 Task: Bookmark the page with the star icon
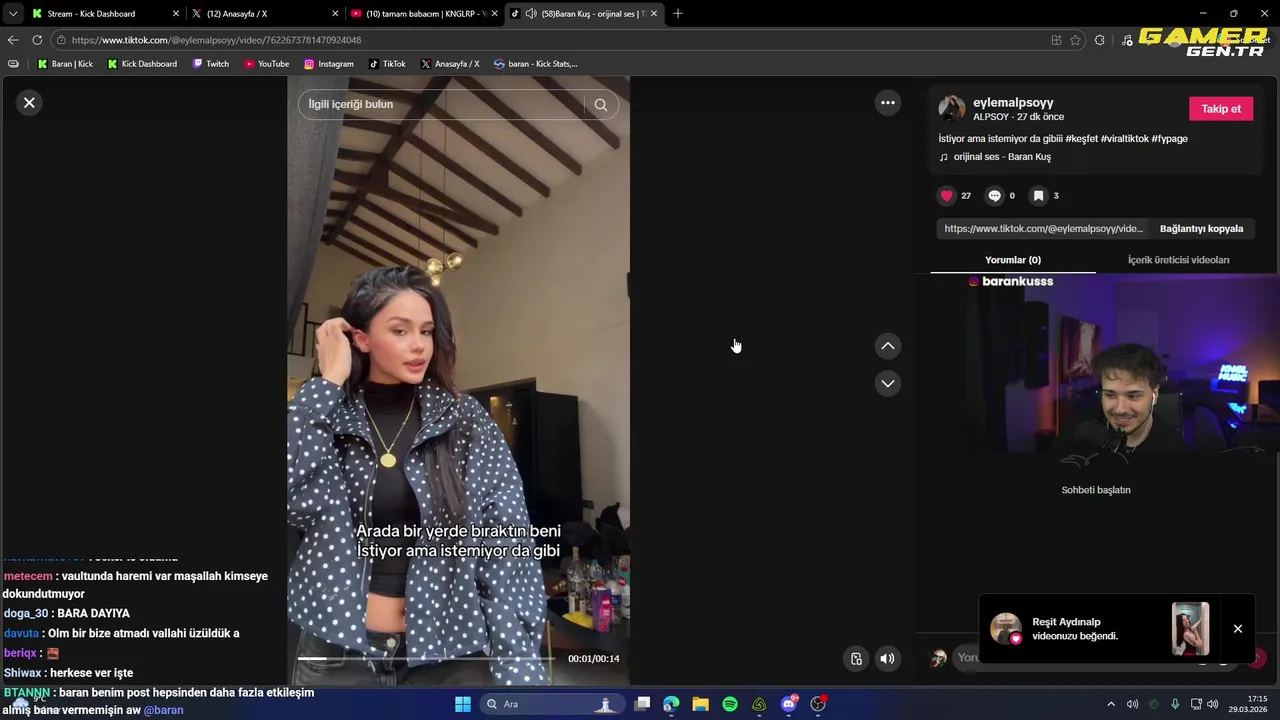1075,40
